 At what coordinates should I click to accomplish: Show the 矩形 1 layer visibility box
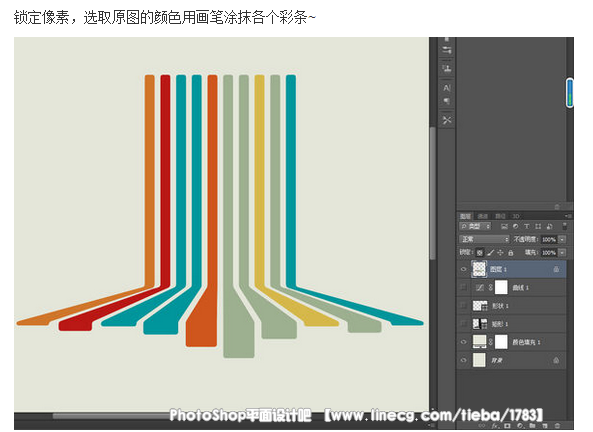point(464,324)
